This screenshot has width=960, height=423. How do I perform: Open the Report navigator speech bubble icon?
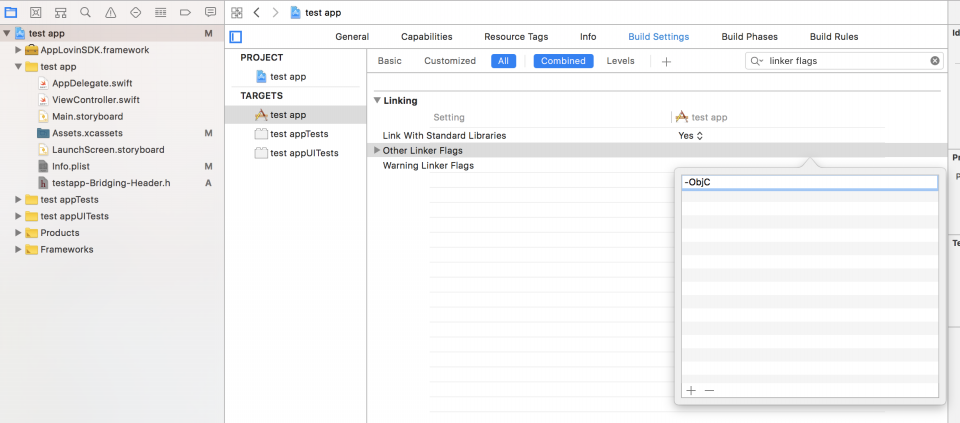[211, 12]
